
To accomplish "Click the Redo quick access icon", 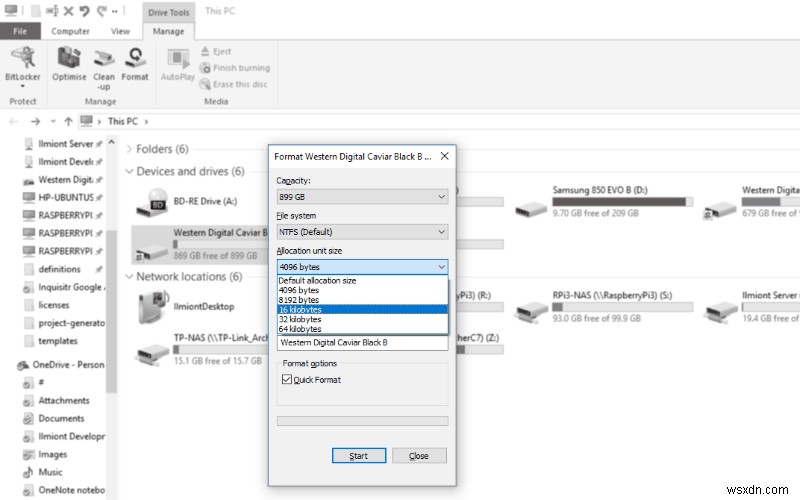I will click(x=102, y=11).
